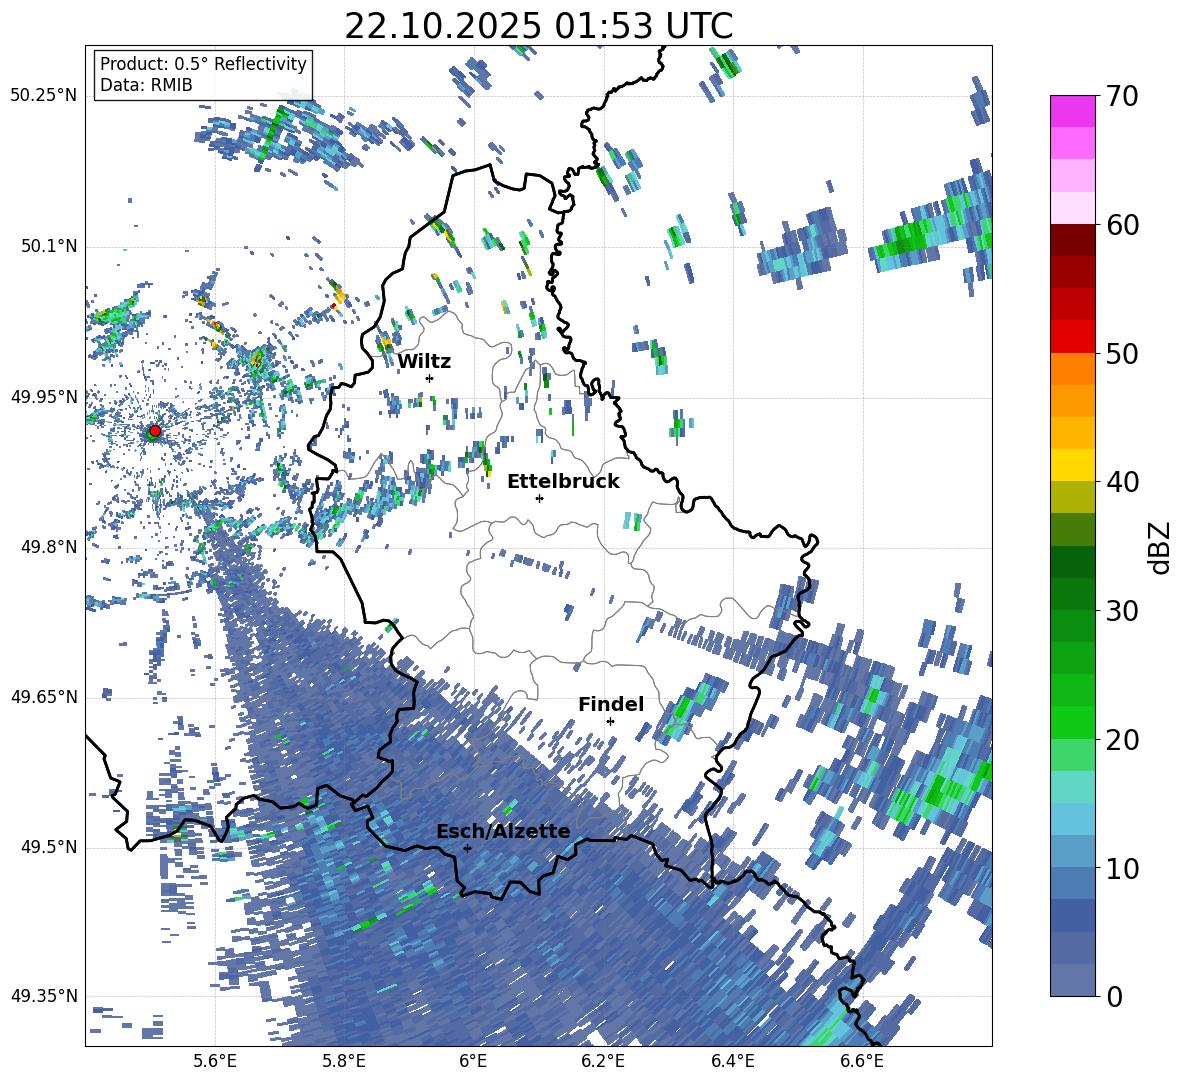Click the dark maroon colorbar swatch below 60
1184x1081 pixels.
(1072, 240)
